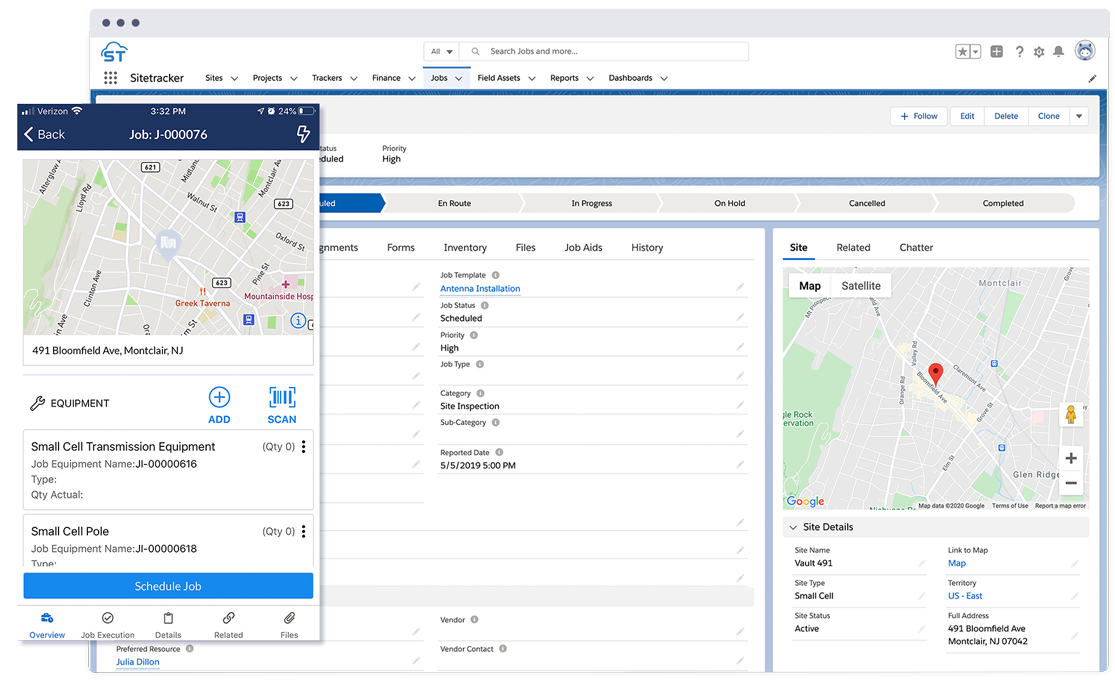
Task: Click the Edit button
Action: [x=967, y=116]
